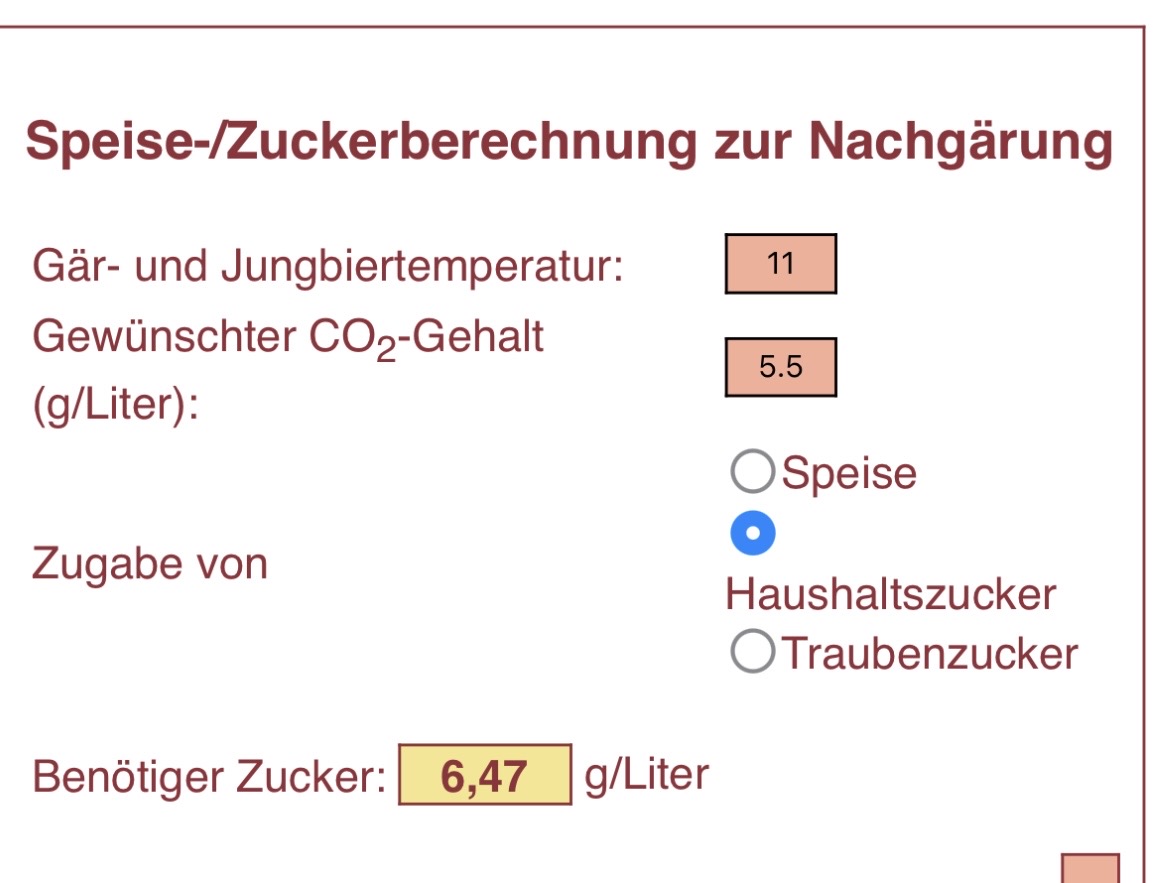
Task: Click the 'Speise' option label text
Action: click(848, 472)
